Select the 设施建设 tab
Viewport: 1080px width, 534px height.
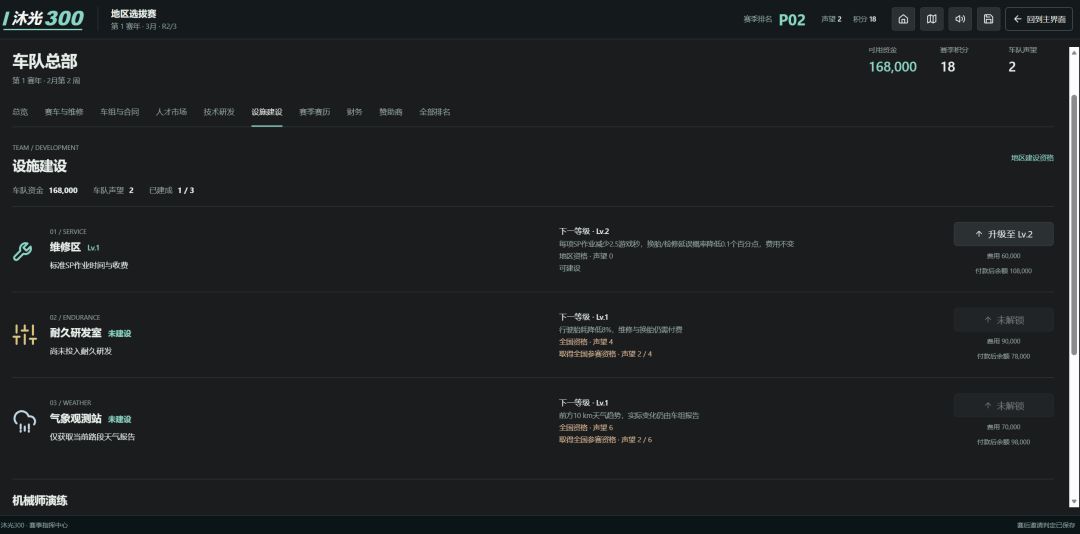[x=267, y=112]
